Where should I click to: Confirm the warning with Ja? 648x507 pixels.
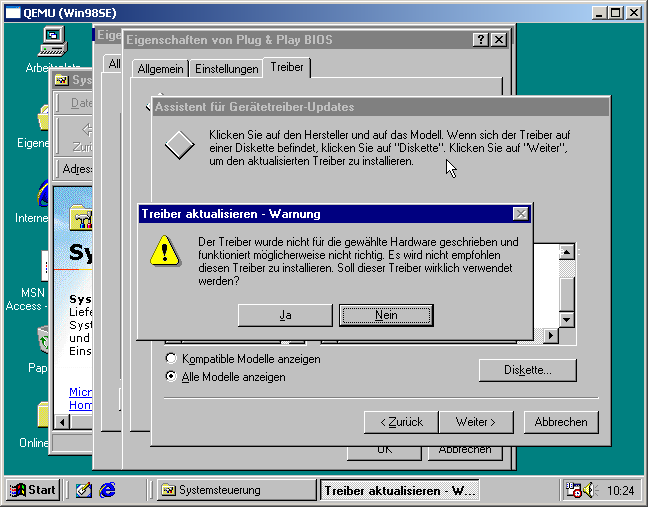[x=285, y=315]
